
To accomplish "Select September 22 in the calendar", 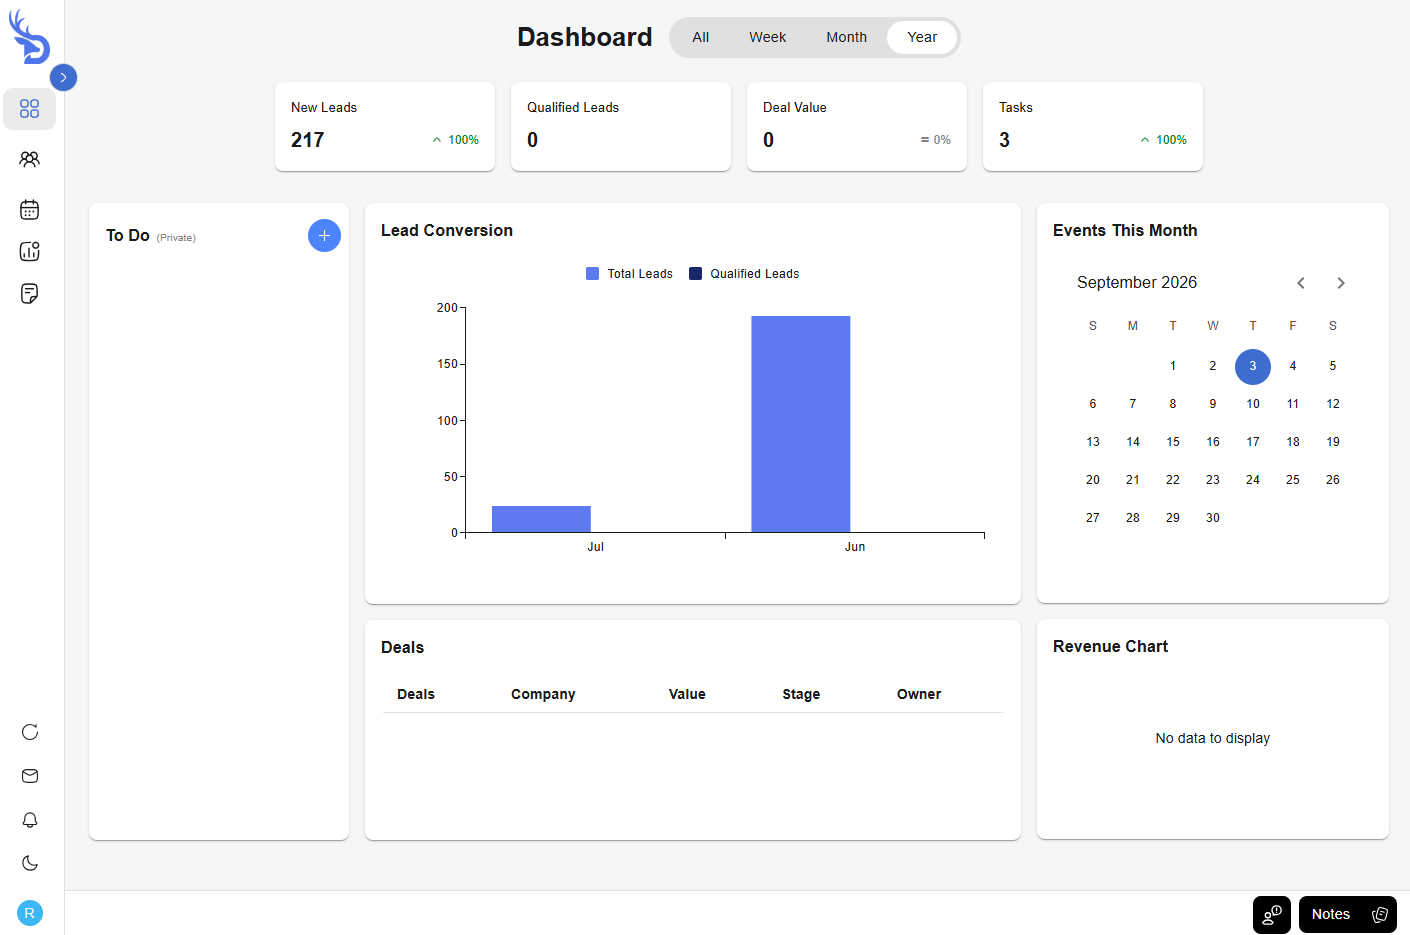I will tap(1173, 480).
